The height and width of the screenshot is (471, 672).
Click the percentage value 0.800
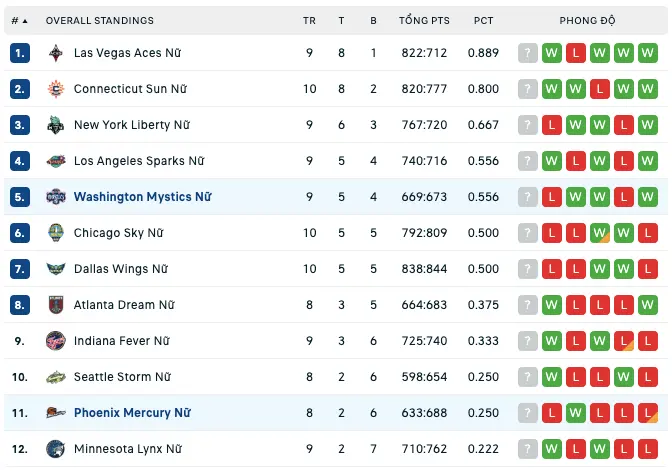pos(483,89)
